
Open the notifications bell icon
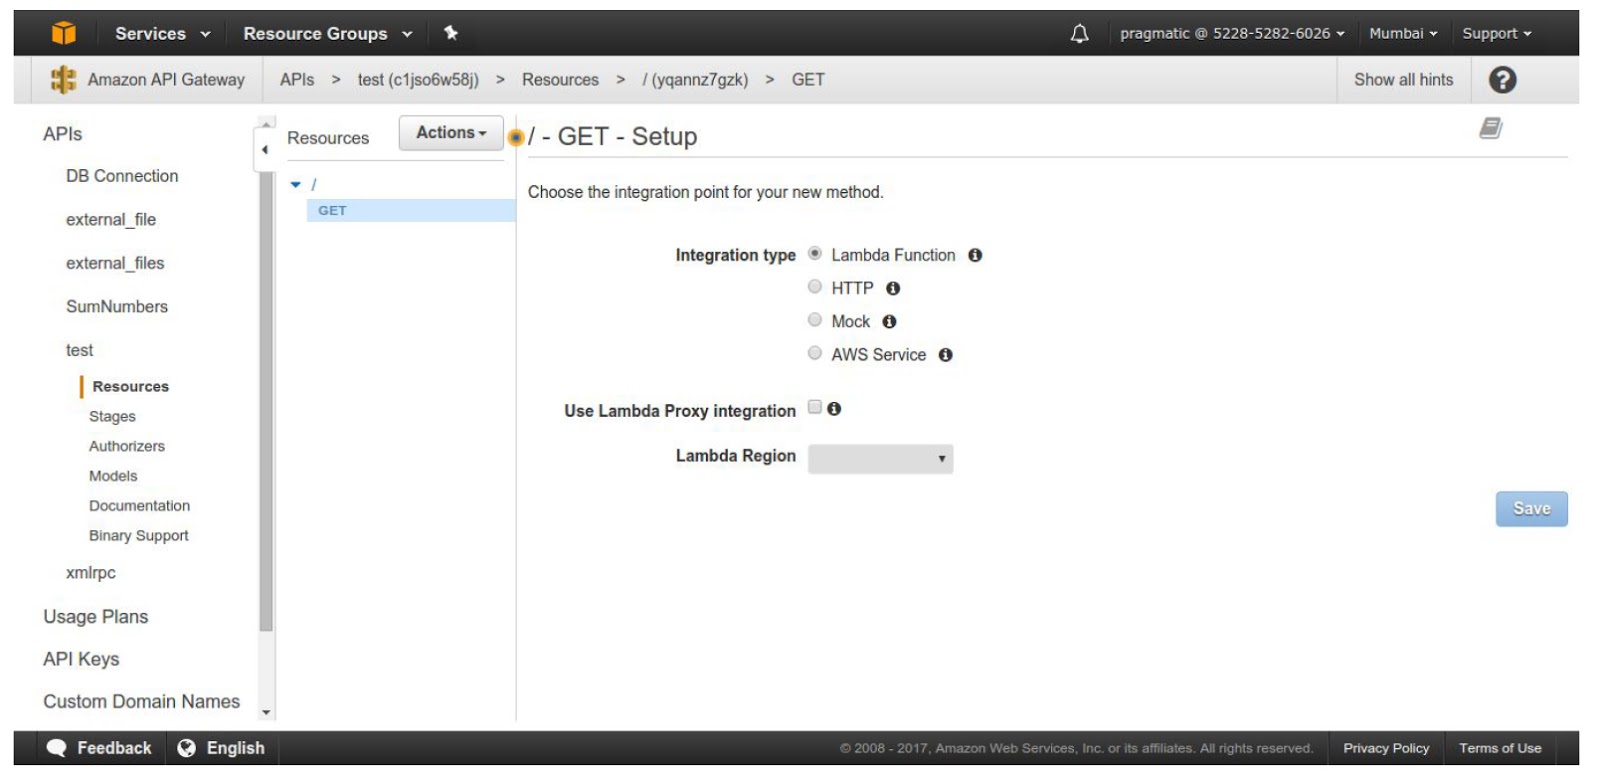coord(1080,34)
